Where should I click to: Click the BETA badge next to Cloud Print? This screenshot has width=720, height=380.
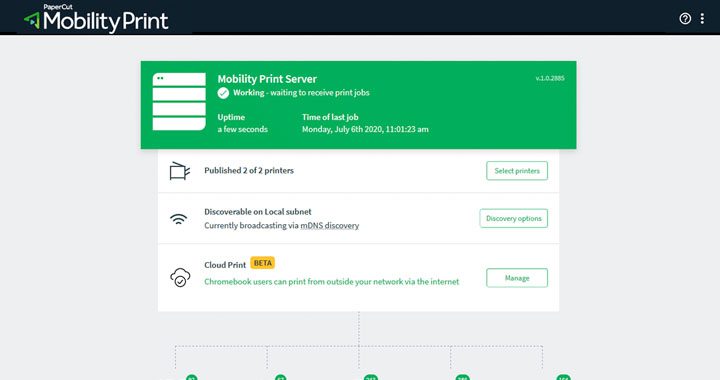tap(263, 263)
